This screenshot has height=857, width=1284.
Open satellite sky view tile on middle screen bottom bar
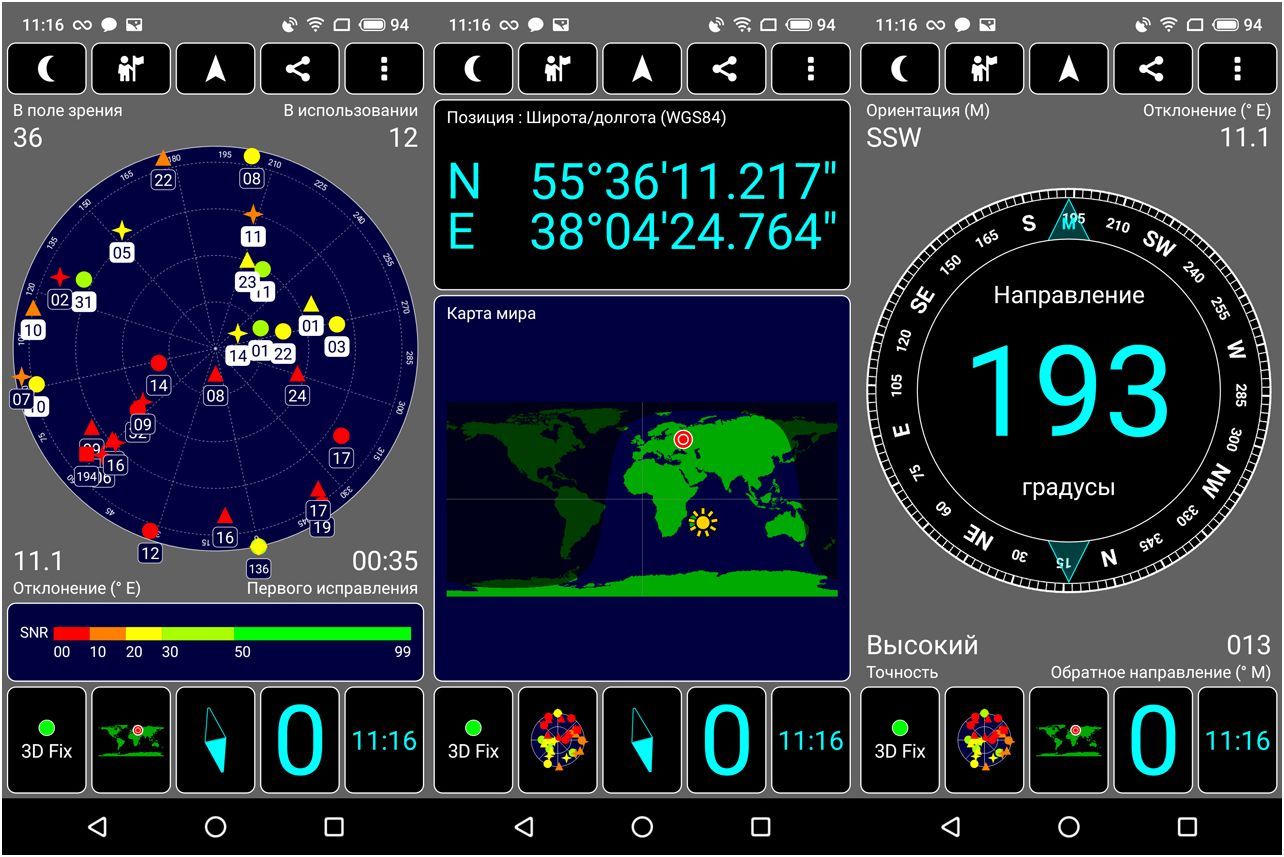coord(558,740)
